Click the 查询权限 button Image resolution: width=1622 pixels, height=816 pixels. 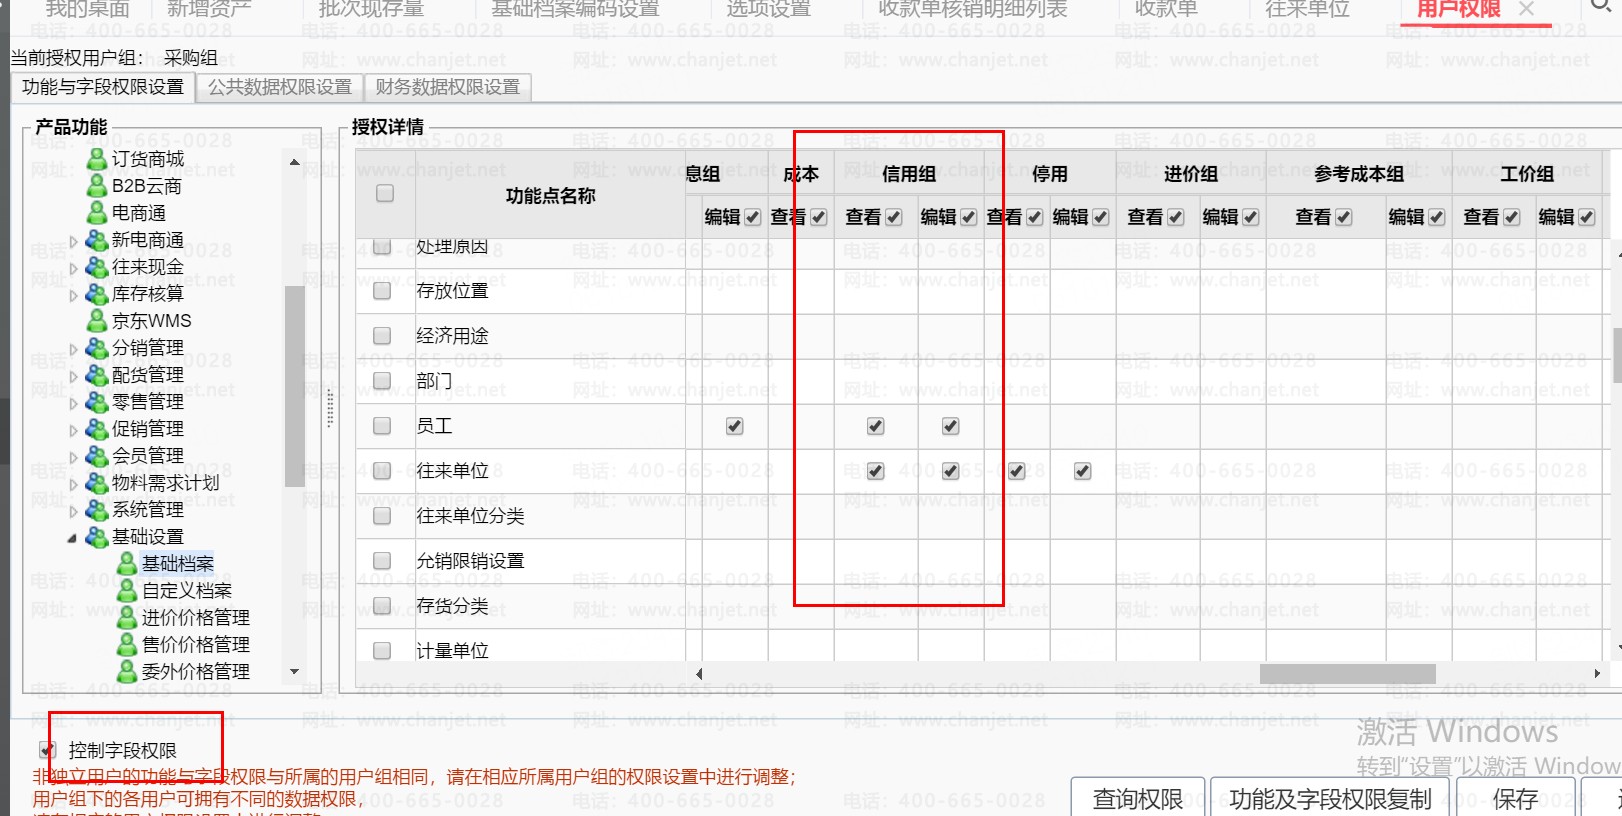coord(1137,799)
